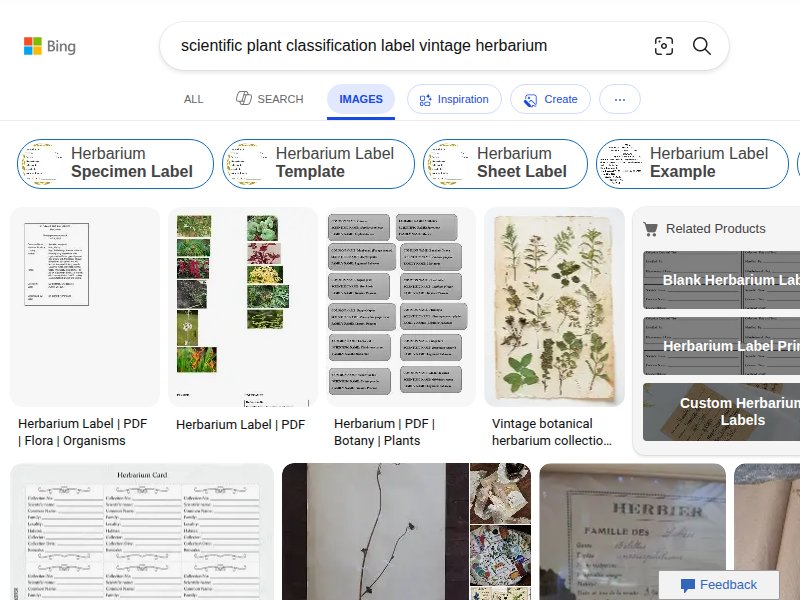This screenshot has height=600, width=800.
Task: Open the Vintage botanical herbarium collection image
Action: pyautogui.click(x=554, y=306)
